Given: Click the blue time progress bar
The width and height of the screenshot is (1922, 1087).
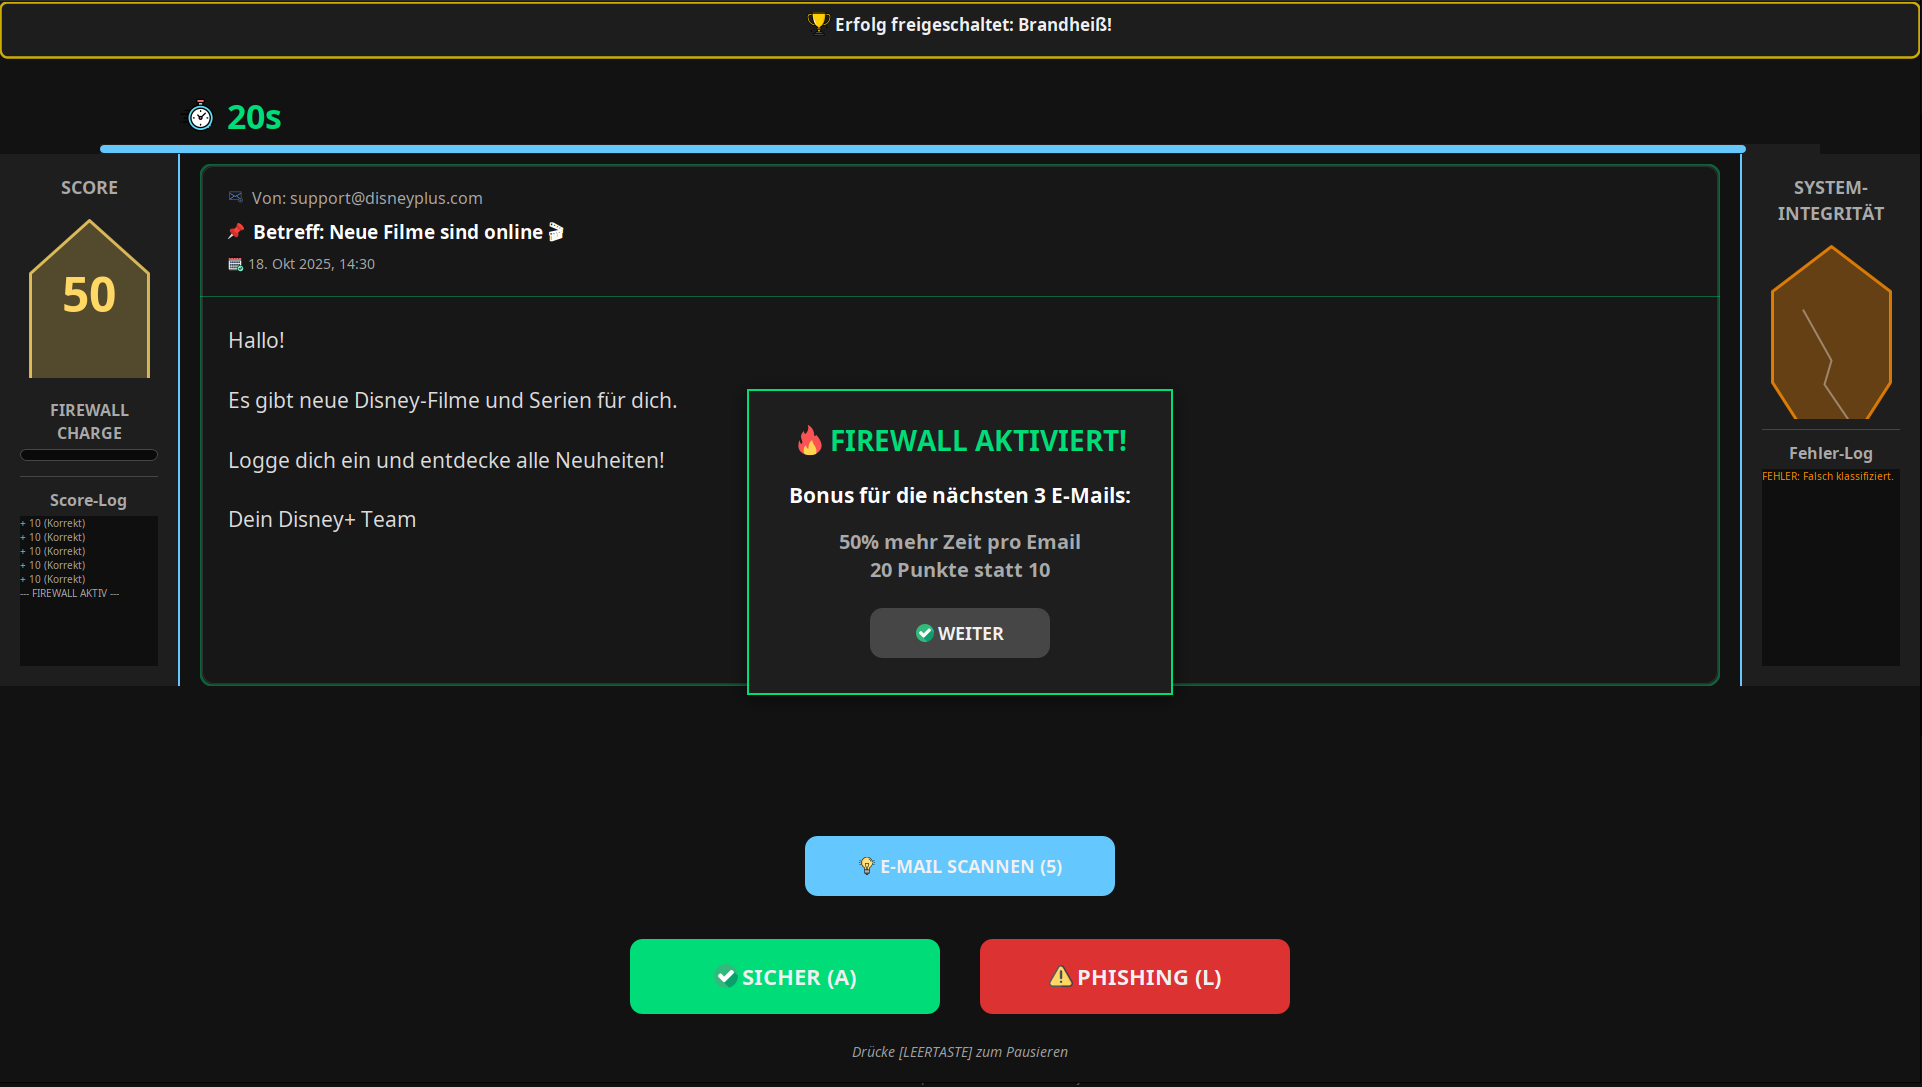Looking at the screenshot, I should pyautogui.click(x=922, y=149).
